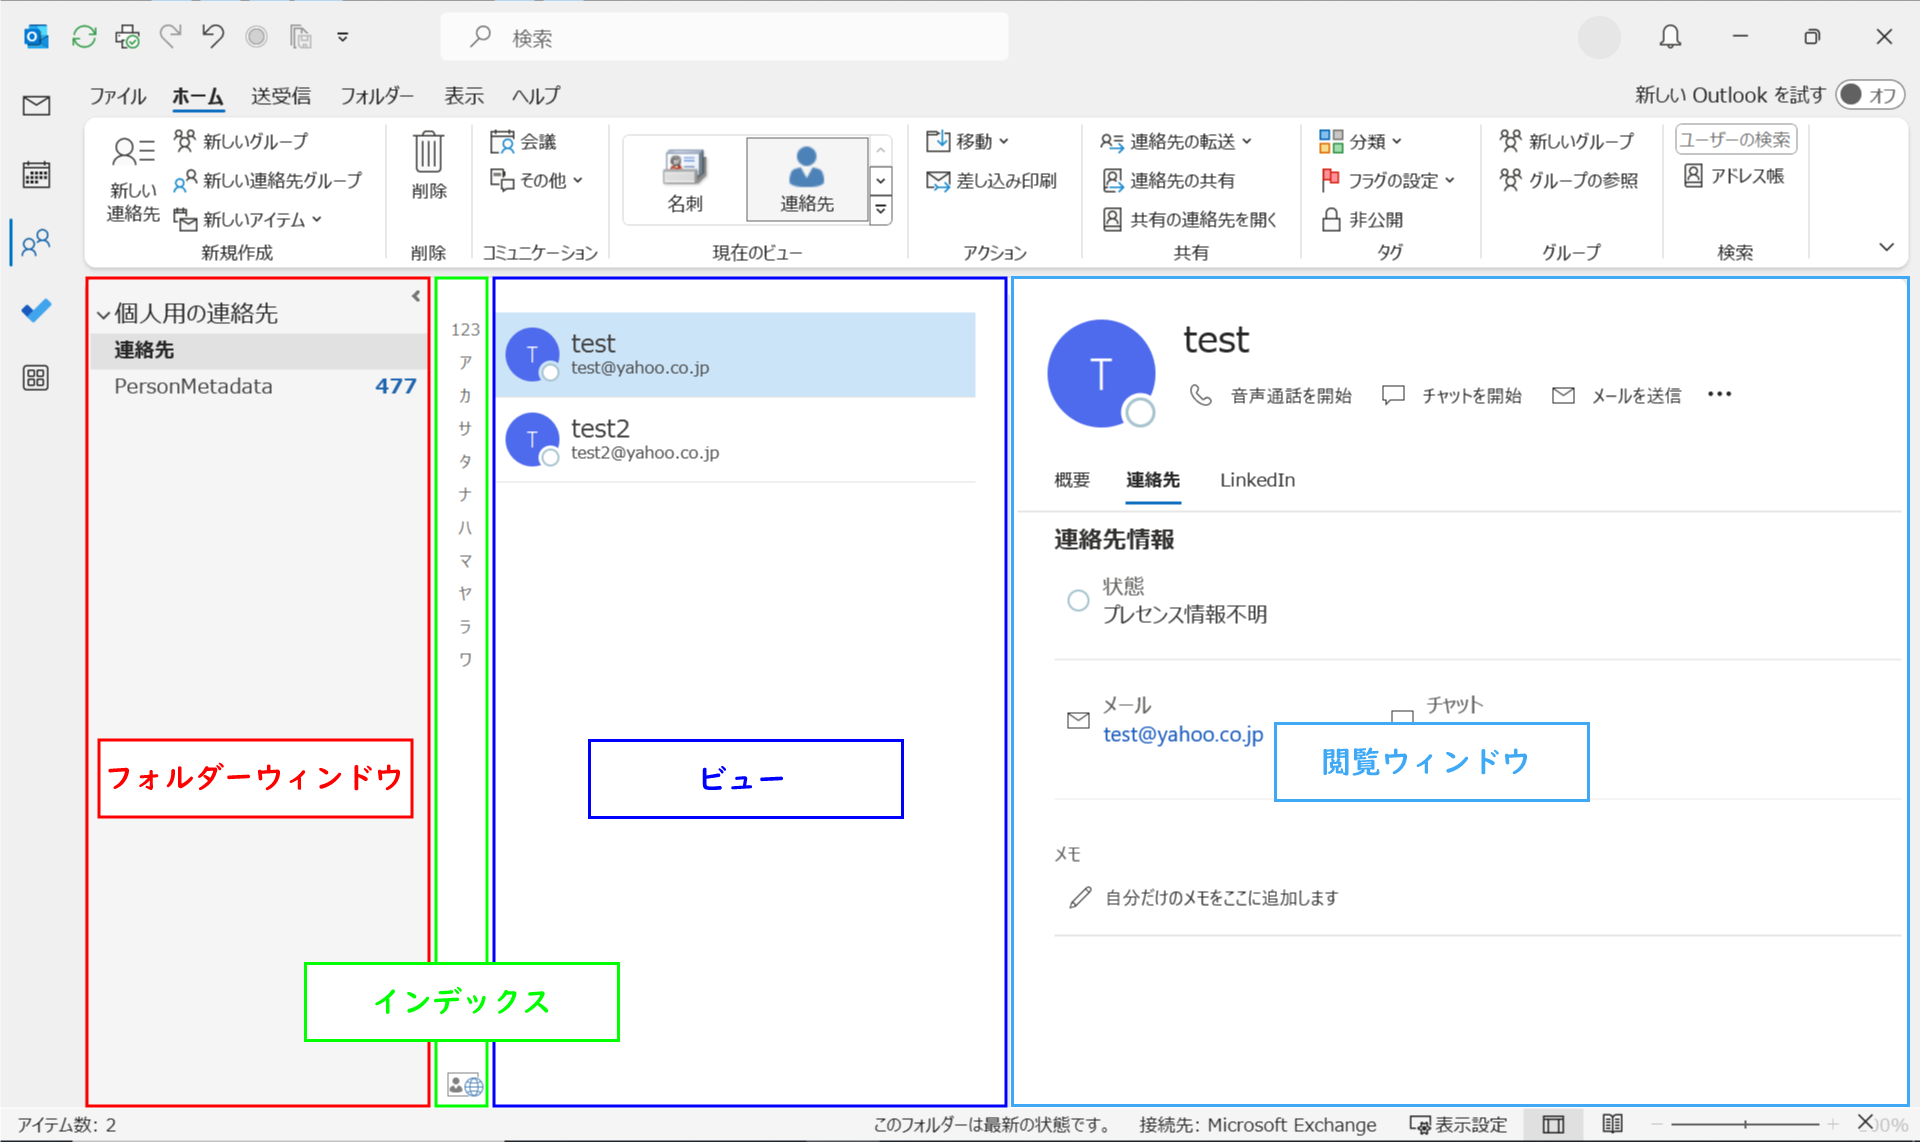Click the pencil icon to add memo

pos(1080,897)
